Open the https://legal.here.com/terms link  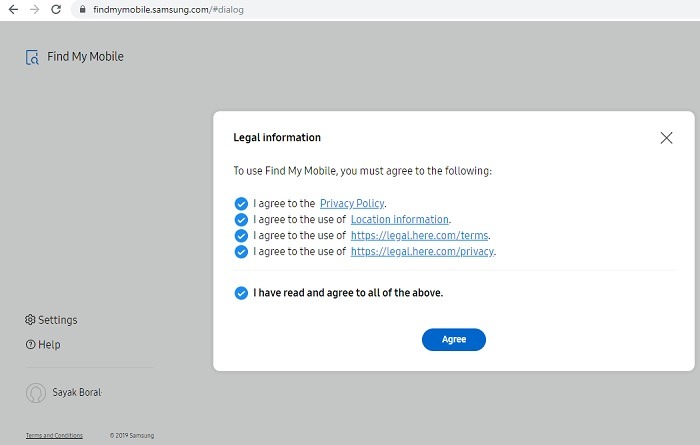click(419, 236)
